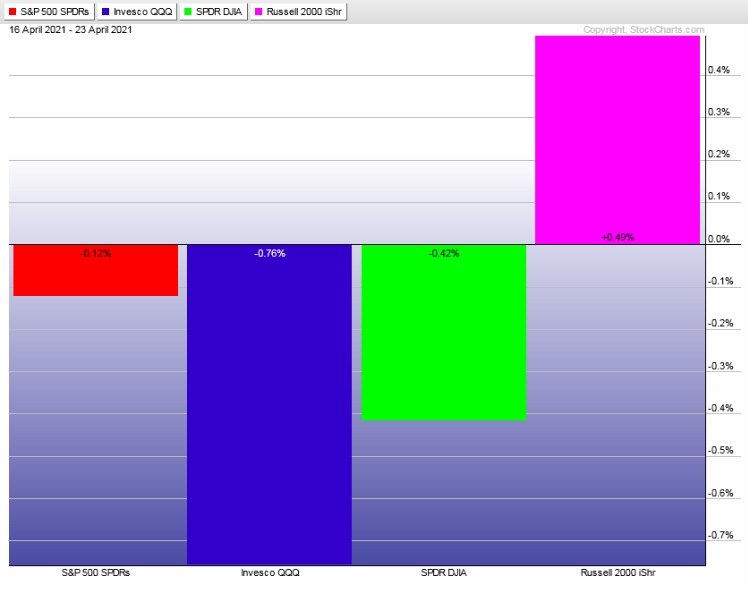
Task: Click the -0.1% y-axis tick label
Action: point(720,281)
